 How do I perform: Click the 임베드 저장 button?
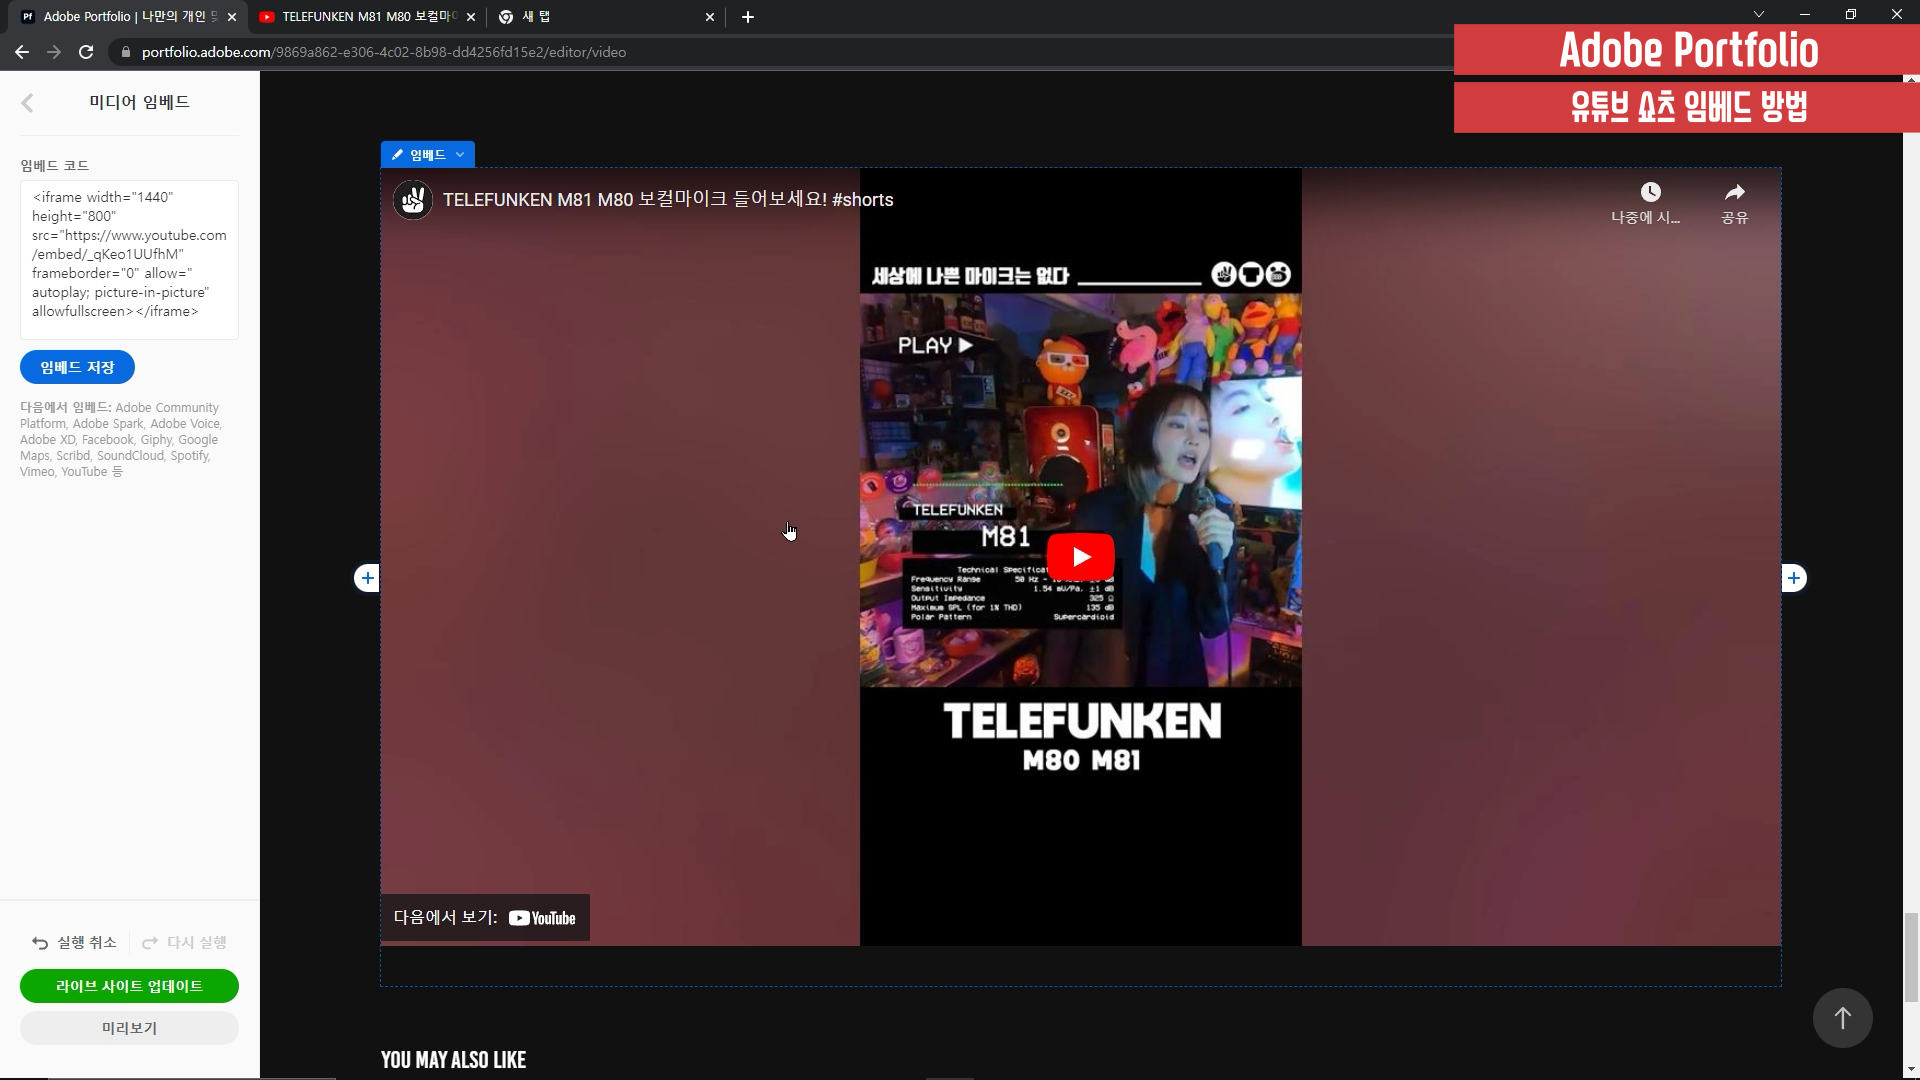(x=77, y=367)
